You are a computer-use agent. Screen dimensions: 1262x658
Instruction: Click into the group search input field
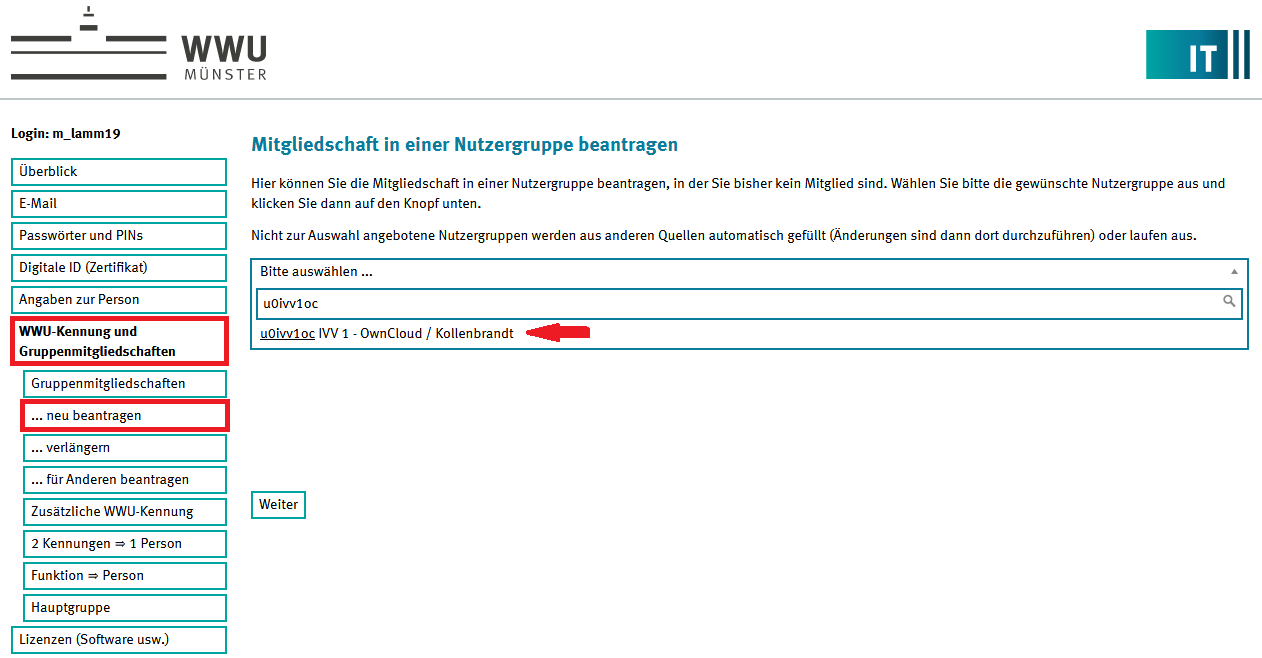click(x=735, y=303)
